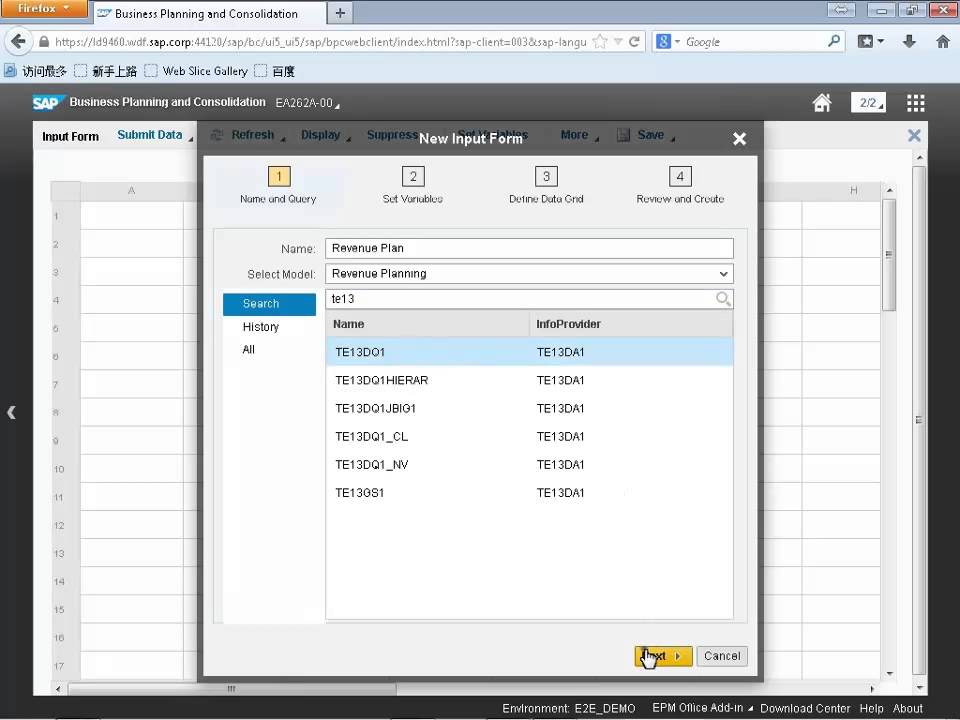Open the 新手上路 bookmark

(x=106, y=71)
